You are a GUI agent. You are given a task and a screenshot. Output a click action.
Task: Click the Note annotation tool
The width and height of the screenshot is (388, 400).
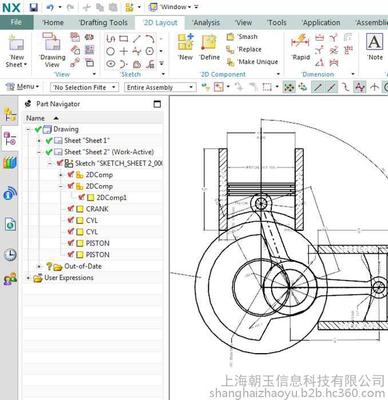click(375, 47)
